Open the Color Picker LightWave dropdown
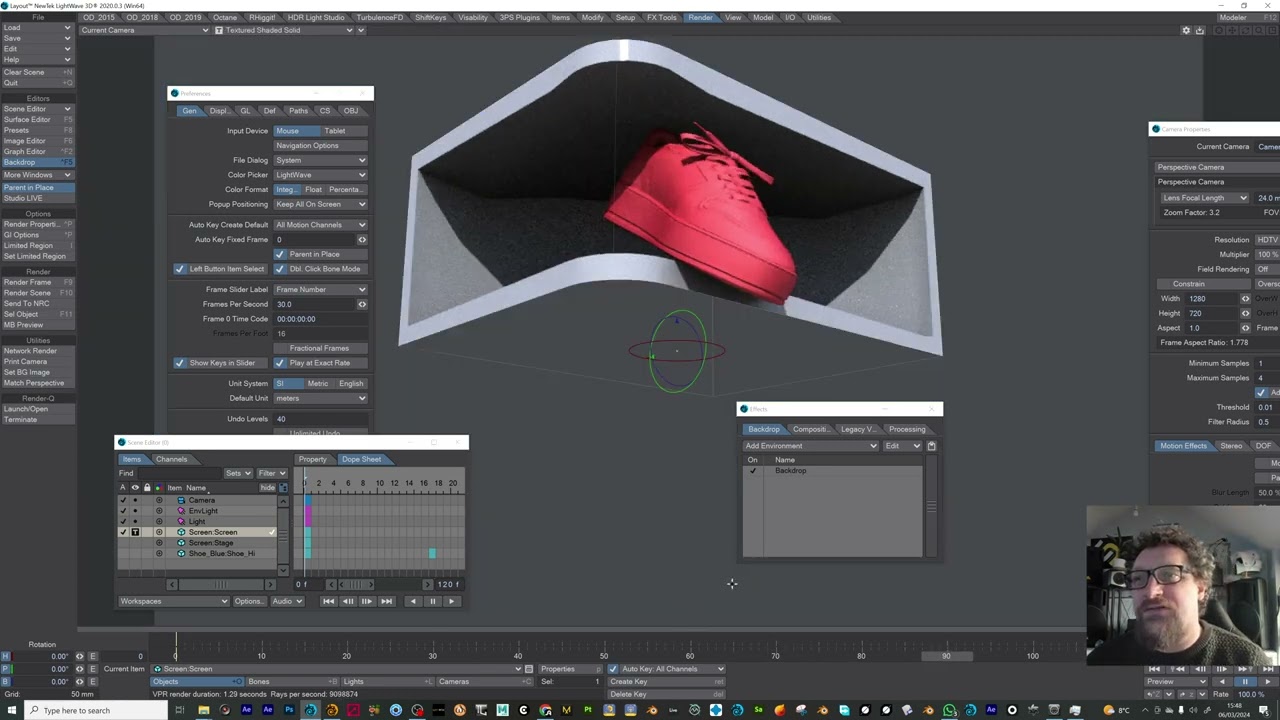 (x=320, y=175)
